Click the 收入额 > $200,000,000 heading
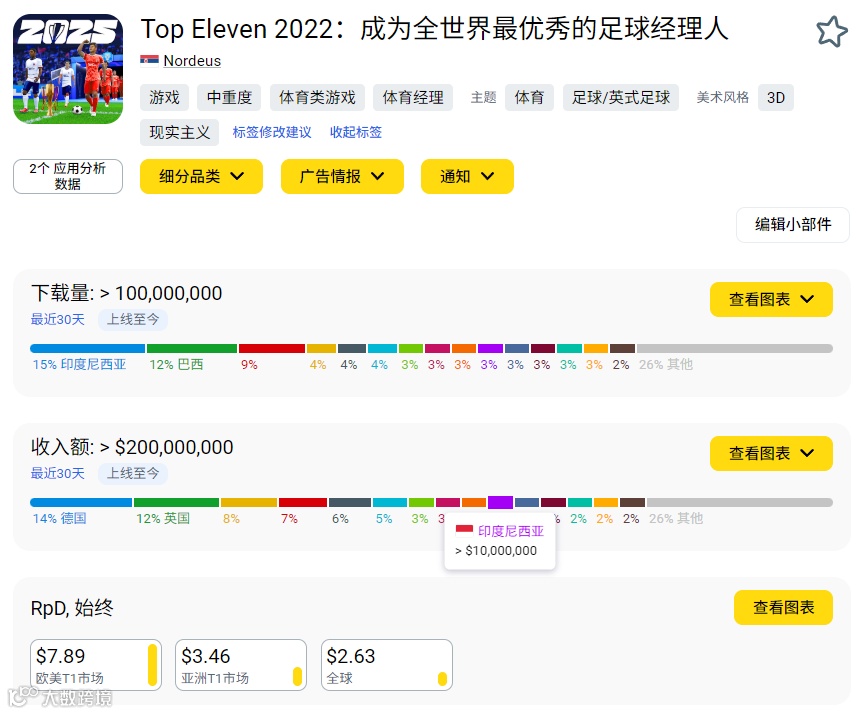Viewport: 857px width, 714px height. click(x=132, y=448)
